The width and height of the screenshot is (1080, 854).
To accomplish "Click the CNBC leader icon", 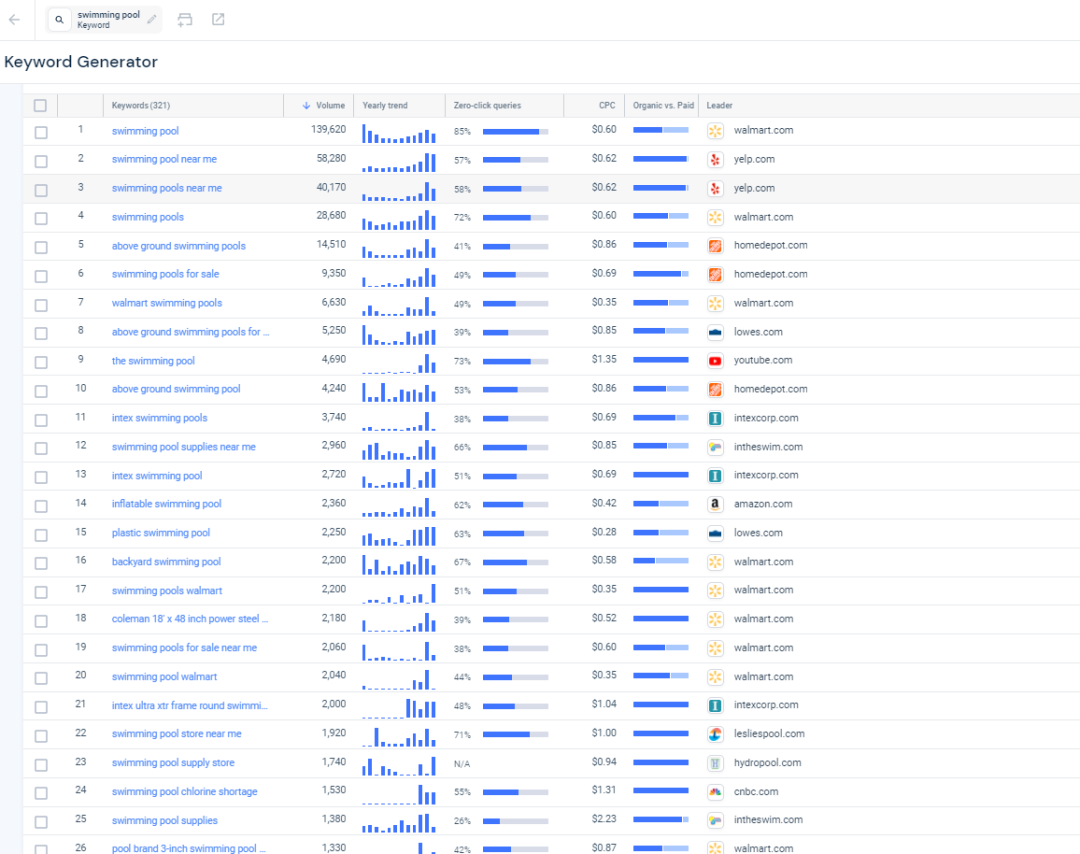I will pos(715,792).
